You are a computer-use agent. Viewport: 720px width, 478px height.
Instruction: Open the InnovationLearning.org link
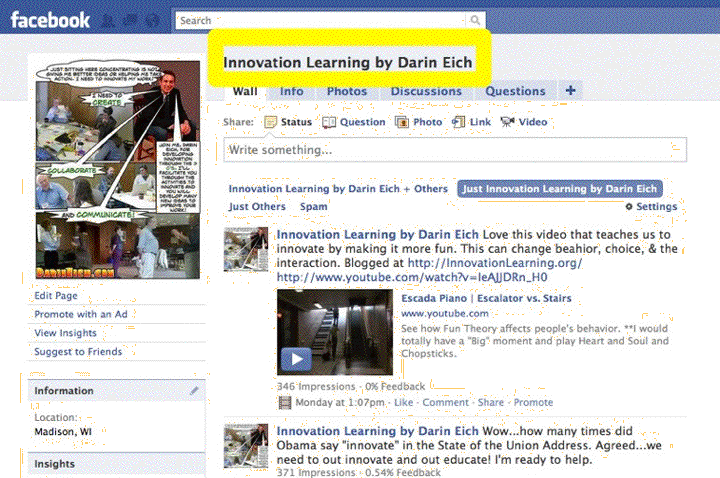point(495,263)
